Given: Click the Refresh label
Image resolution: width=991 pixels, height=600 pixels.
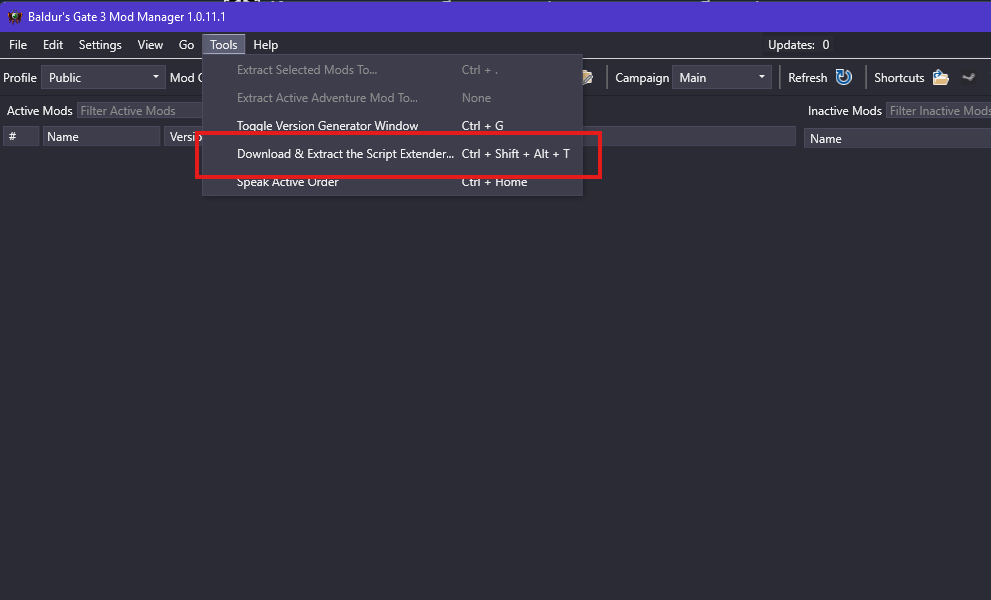Looking at the screenshot, I should 807,78.
